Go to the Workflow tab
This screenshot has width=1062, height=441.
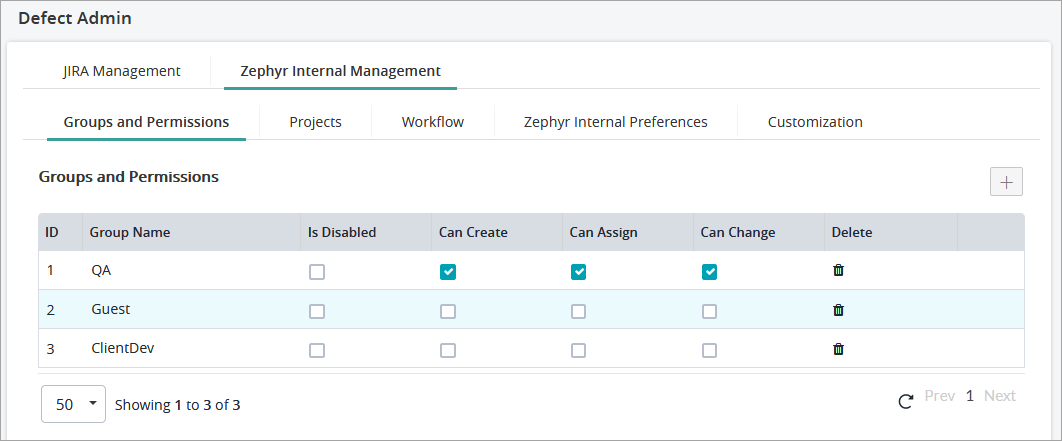(x=432, y=122)
